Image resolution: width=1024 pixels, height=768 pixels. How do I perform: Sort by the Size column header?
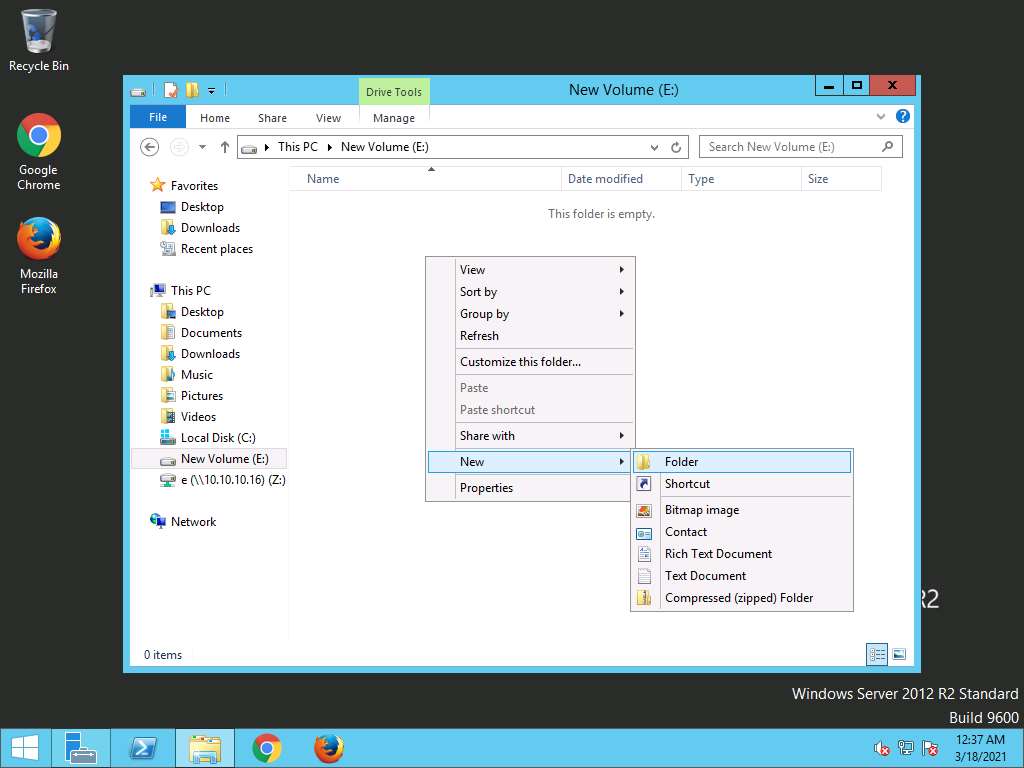(x=841, y=179)
